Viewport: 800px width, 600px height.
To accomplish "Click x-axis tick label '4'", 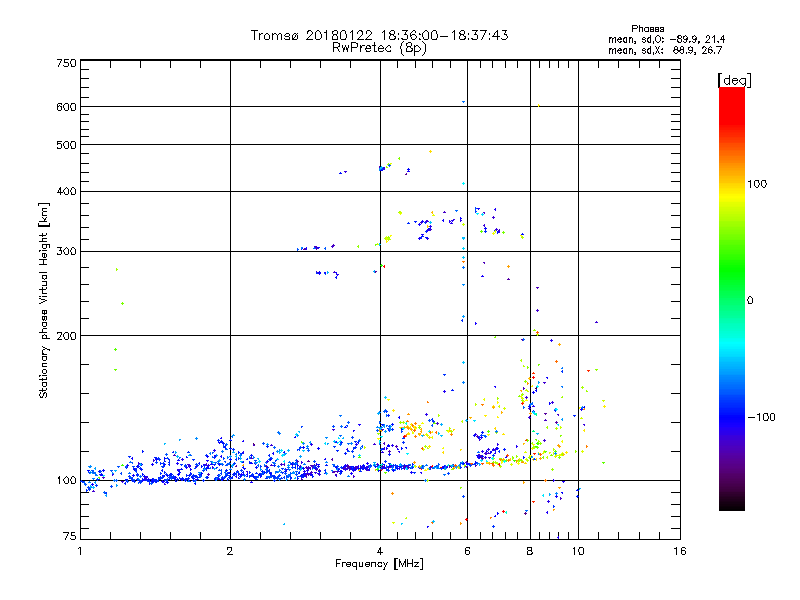I will tap(380, 551).
